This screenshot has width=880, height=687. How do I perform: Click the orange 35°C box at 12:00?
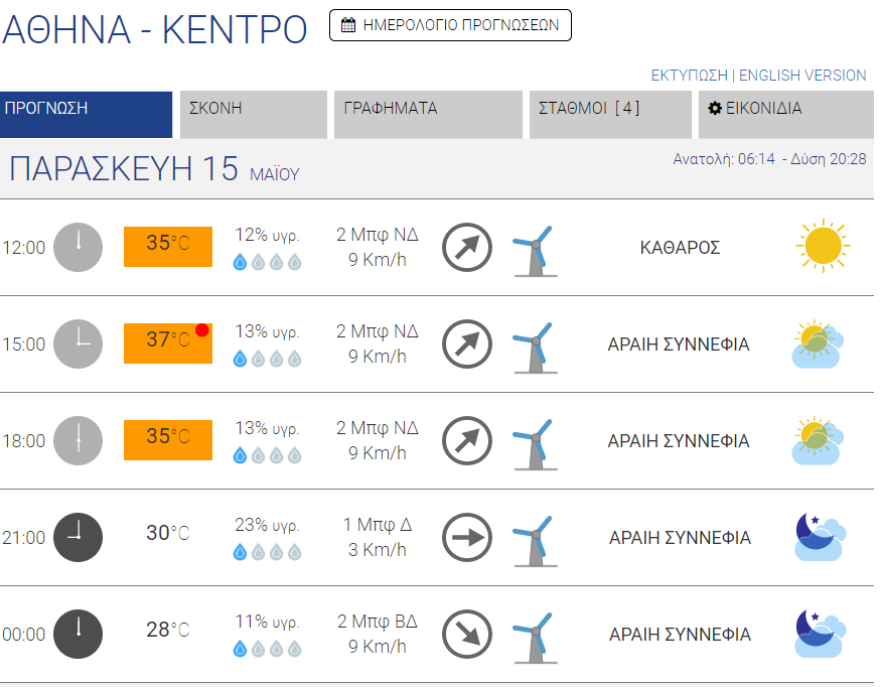(x=167, y=246)
